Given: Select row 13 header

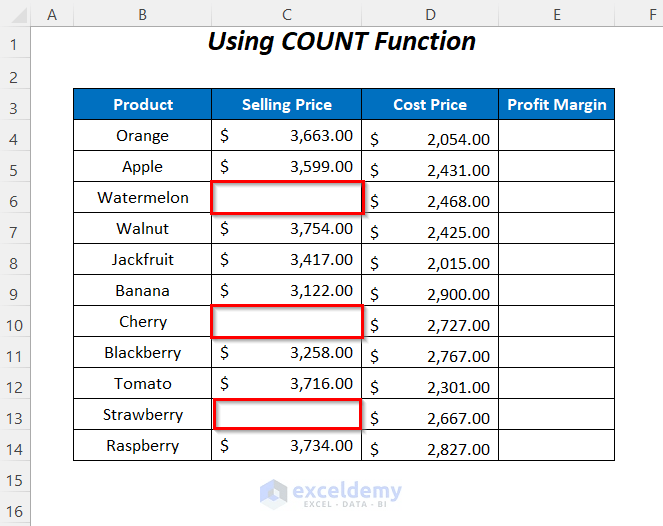Looking at the screenshot, I should click(15, 414).
